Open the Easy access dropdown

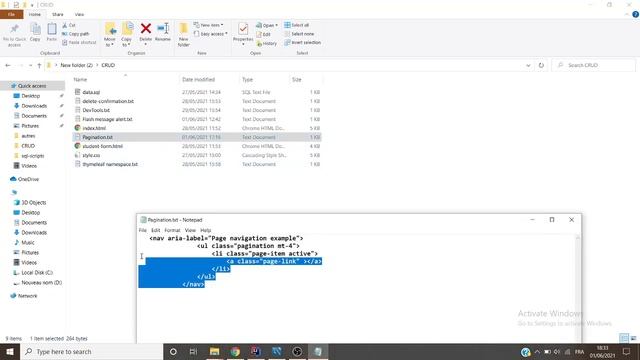click(x=210, y=34)
